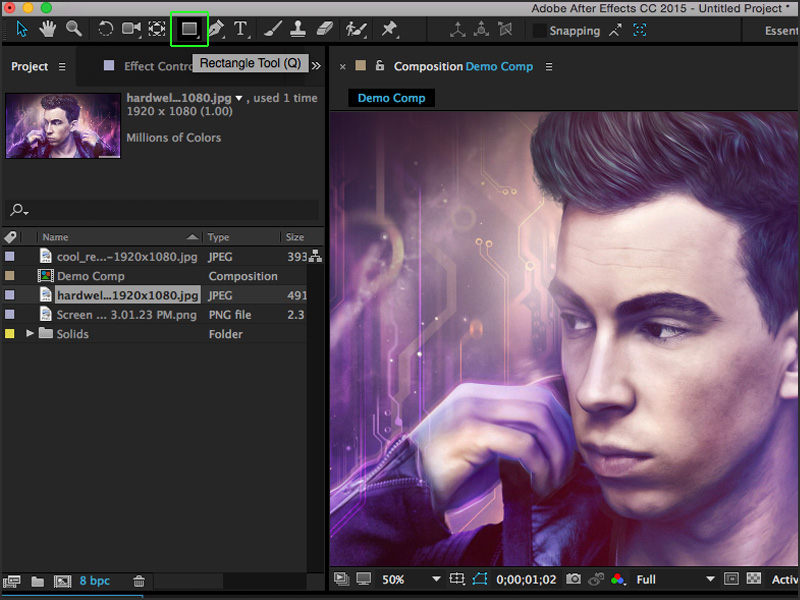Select the Roto Brush tool
The width and height of the screenshot is (800, 600).
(356, 29)
